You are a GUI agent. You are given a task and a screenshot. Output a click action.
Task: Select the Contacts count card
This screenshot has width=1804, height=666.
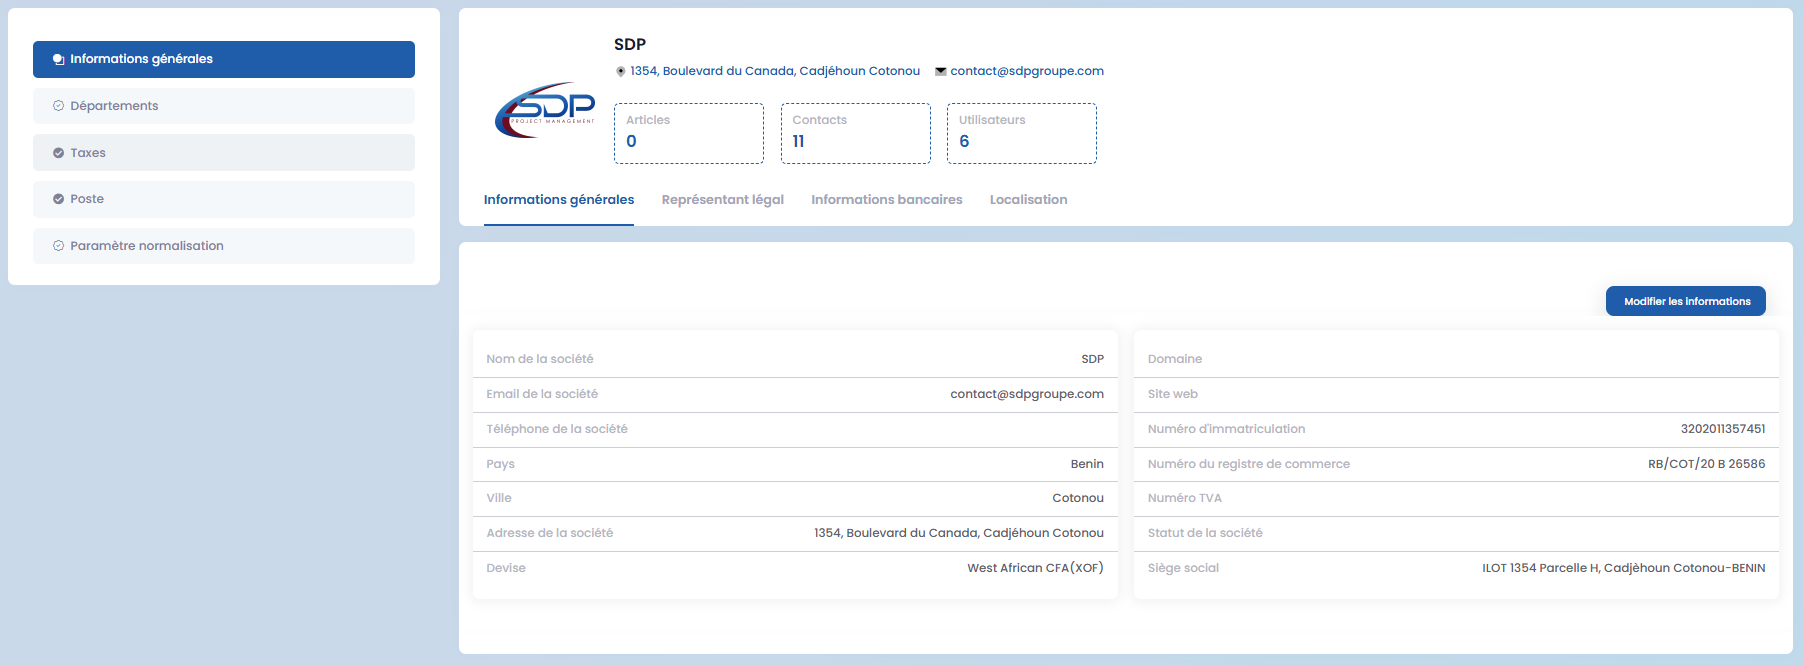tap(855, 133)
